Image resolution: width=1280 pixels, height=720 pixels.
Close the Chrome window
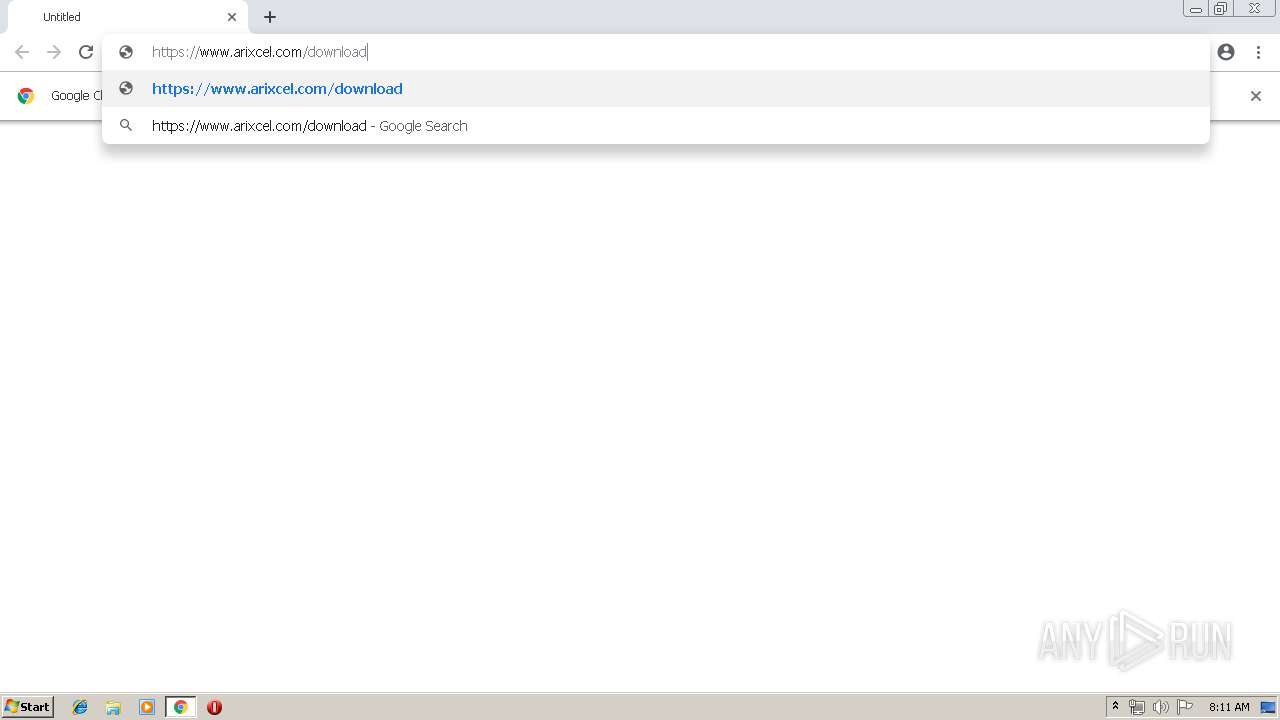click(x=1254, y=9)
